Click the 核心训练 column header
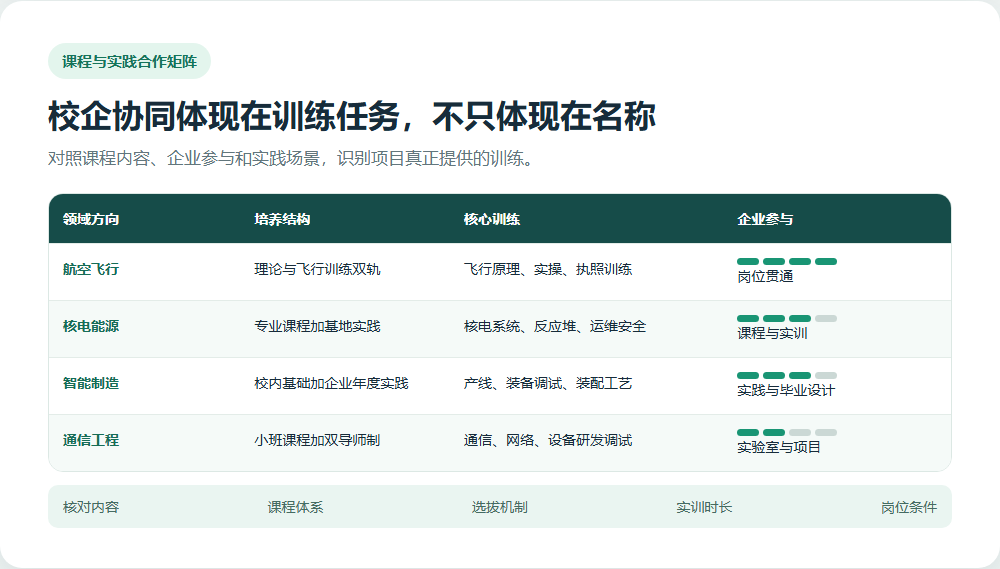 (492, 219)
